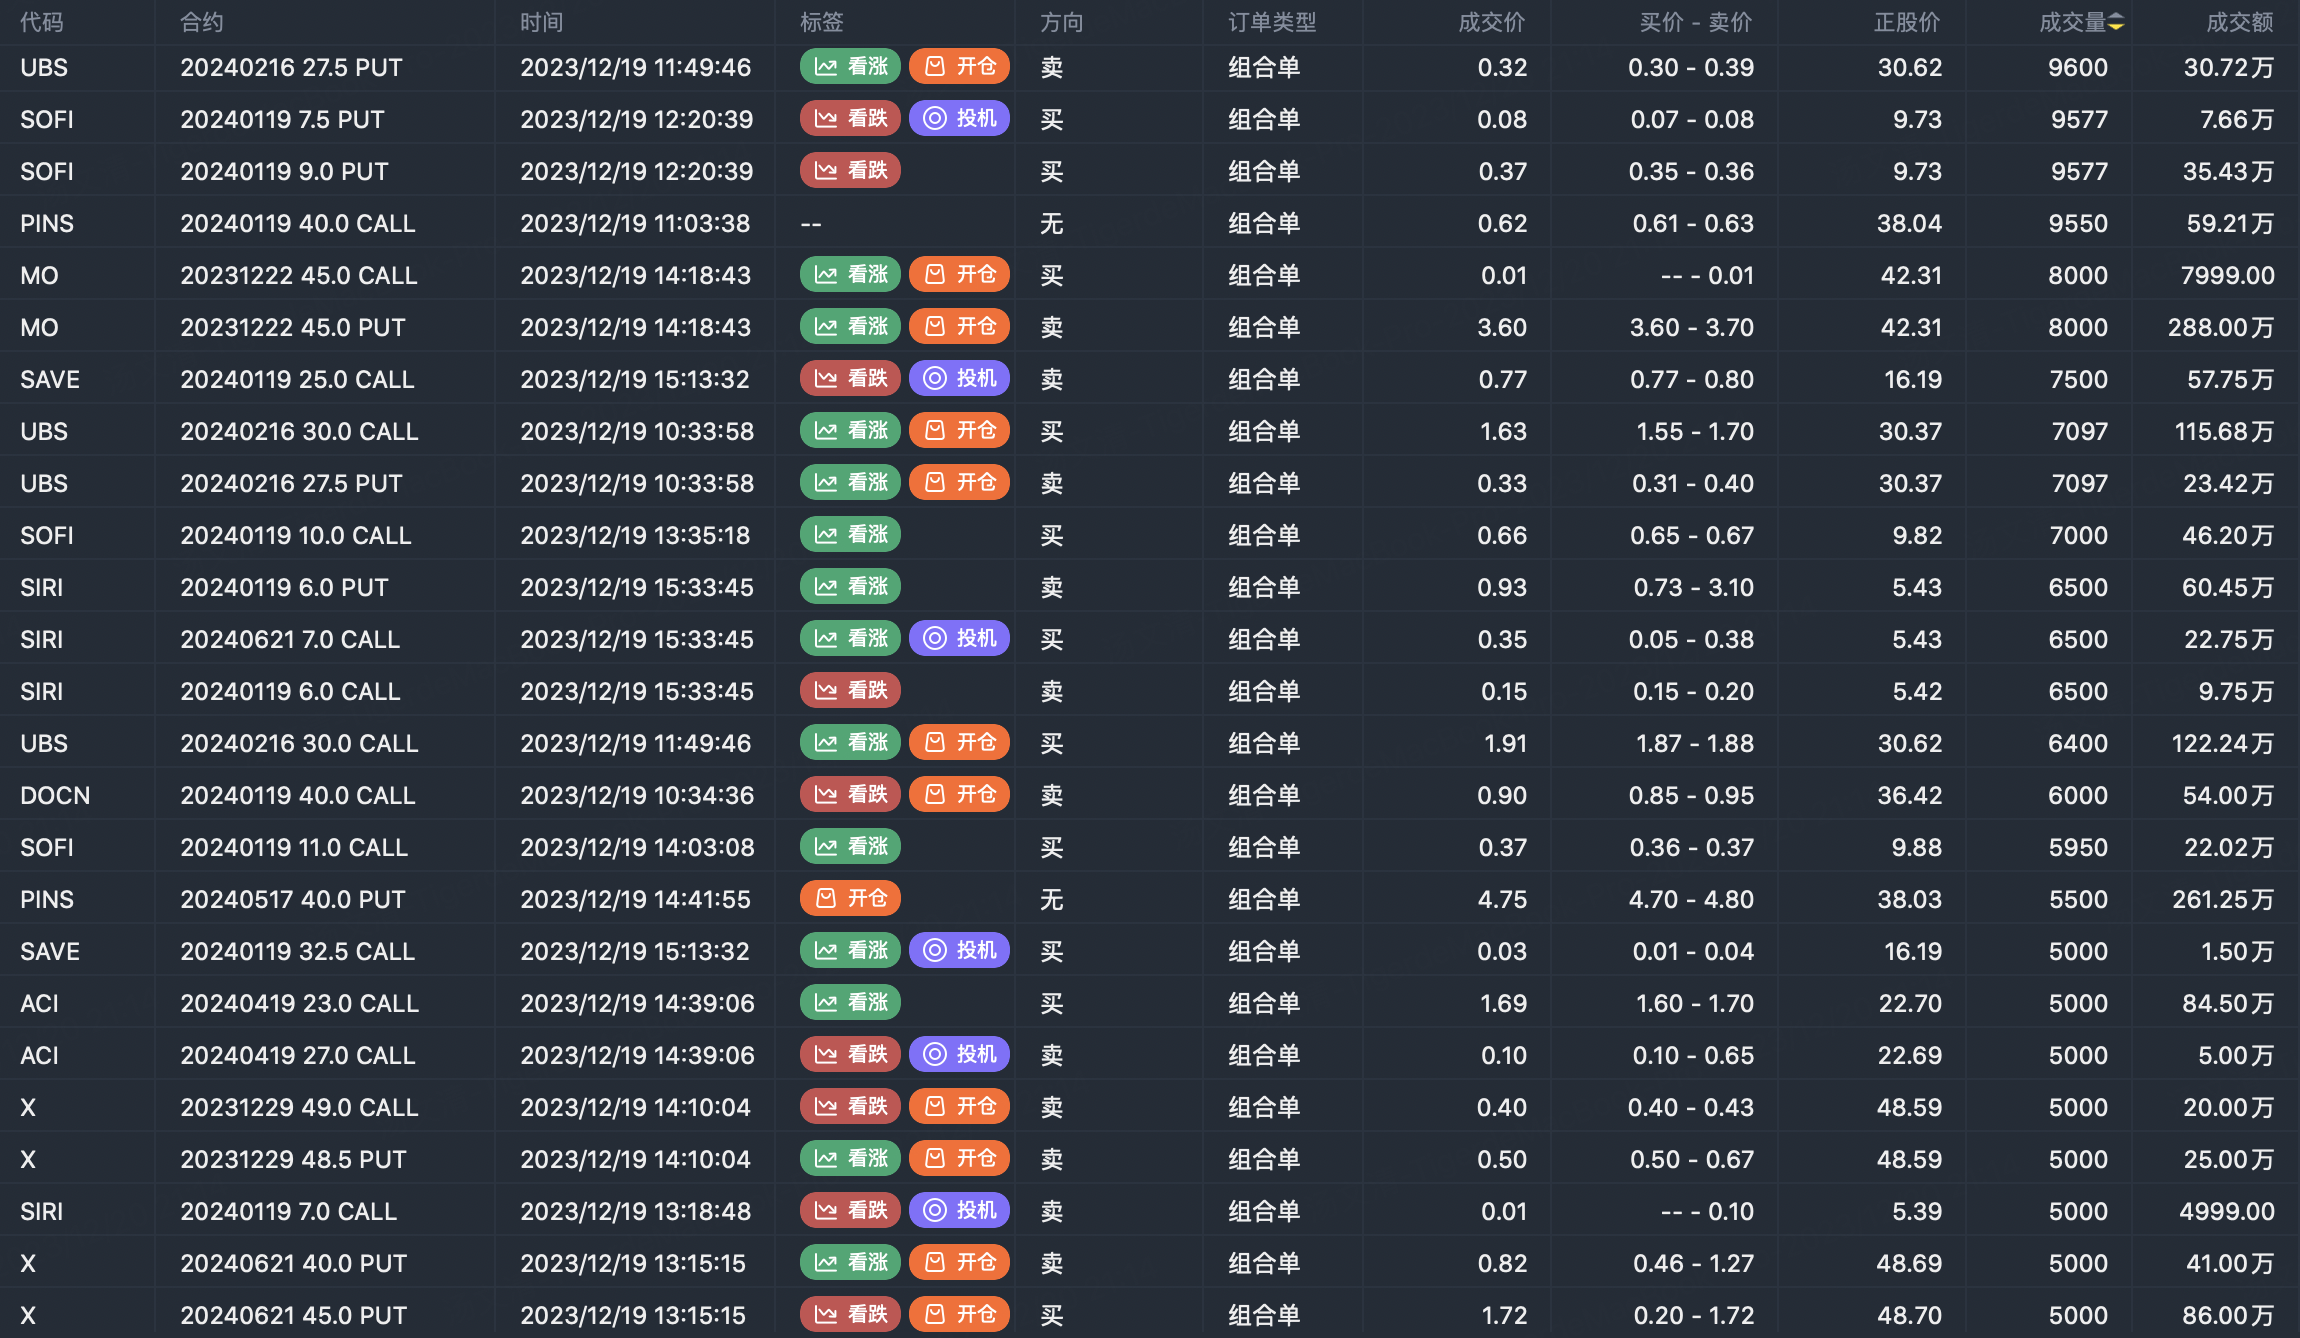Image resolution: width=2300 pixels, height=1338 pixels.
Task: Sort by 成交价 column header
Action: 1491,22
